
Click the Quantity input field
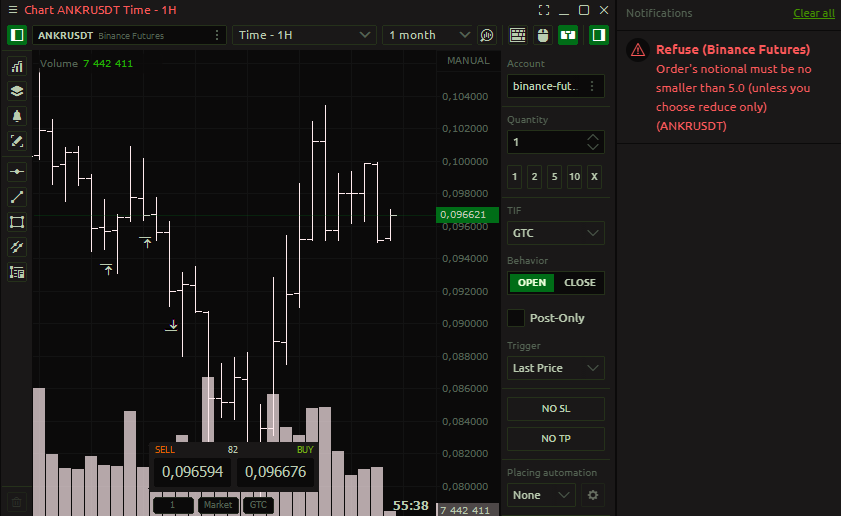click(546, 142)
